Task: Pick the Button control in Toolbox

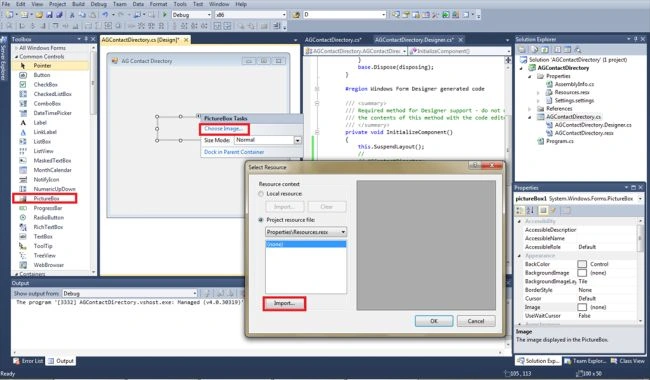Action: point(41,75)
